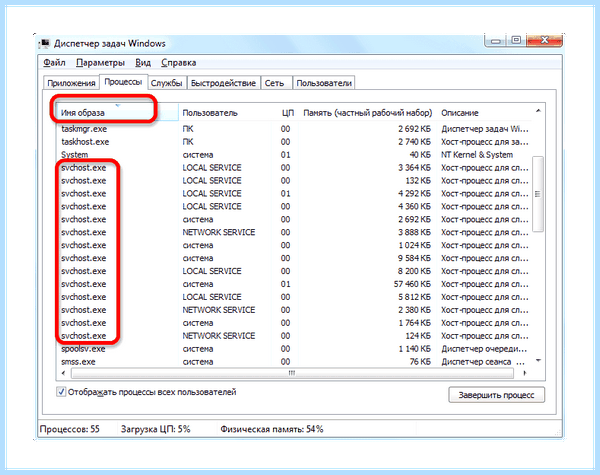Sort by Память (частный рабочий набор) column
600x475 pixels.
click(367, 113)
